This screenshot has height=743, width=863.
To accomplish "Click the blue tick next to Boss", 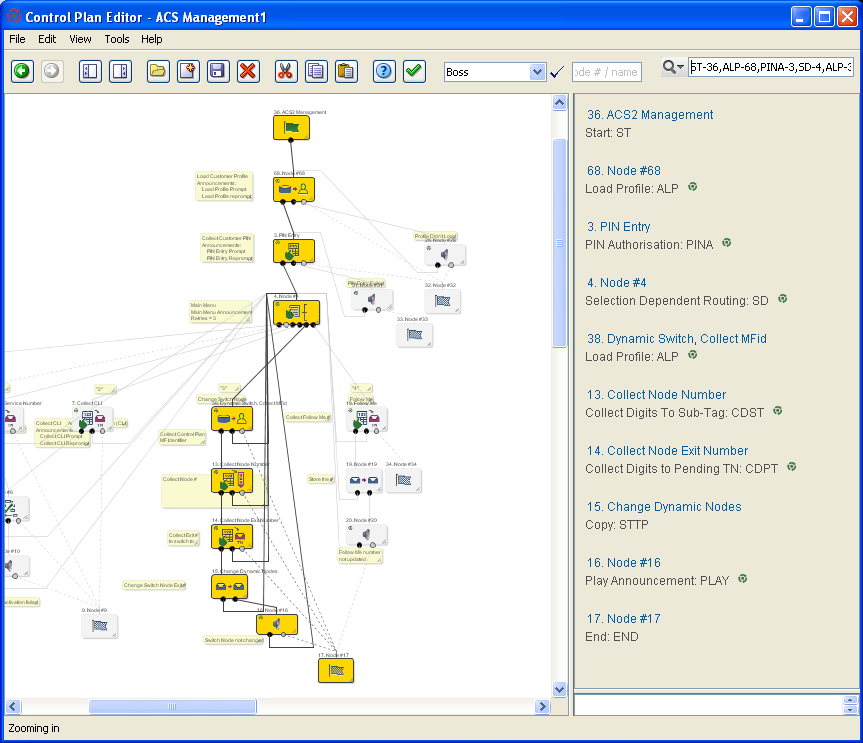I will tap(557, 72).
